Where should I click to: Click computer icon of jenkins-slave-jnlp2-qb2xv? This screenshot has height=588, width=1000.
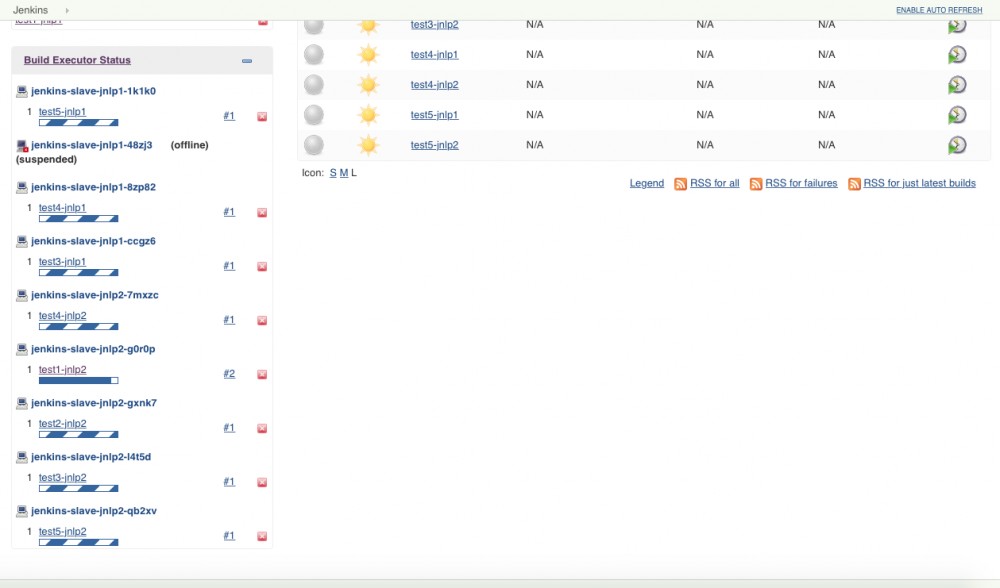pos(22,511)
